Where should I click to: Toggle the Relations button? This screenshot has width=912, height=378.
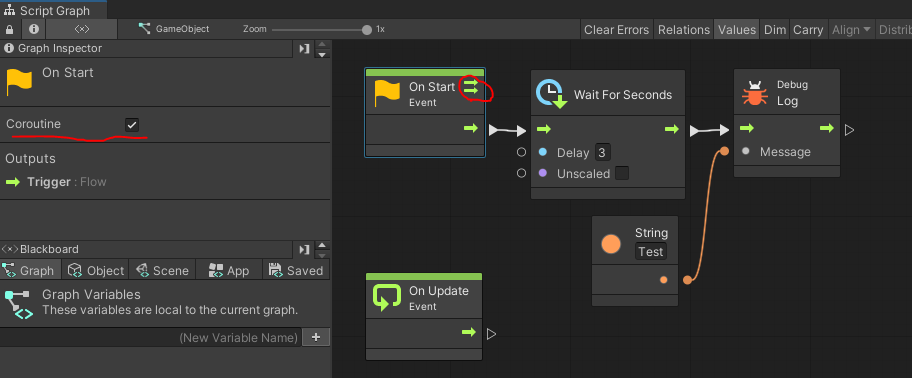pos(684,30)
